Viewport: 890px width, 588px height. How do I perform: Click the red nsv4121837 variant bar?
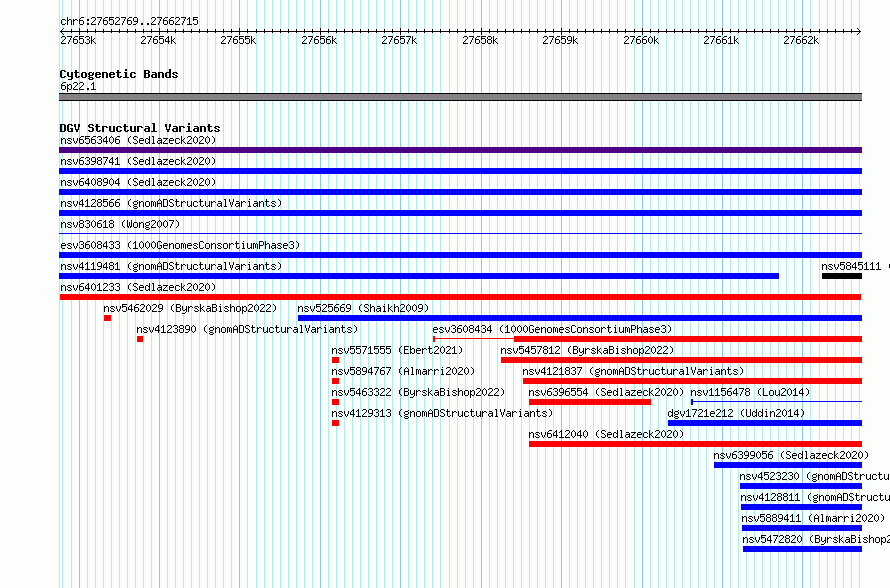692,381
